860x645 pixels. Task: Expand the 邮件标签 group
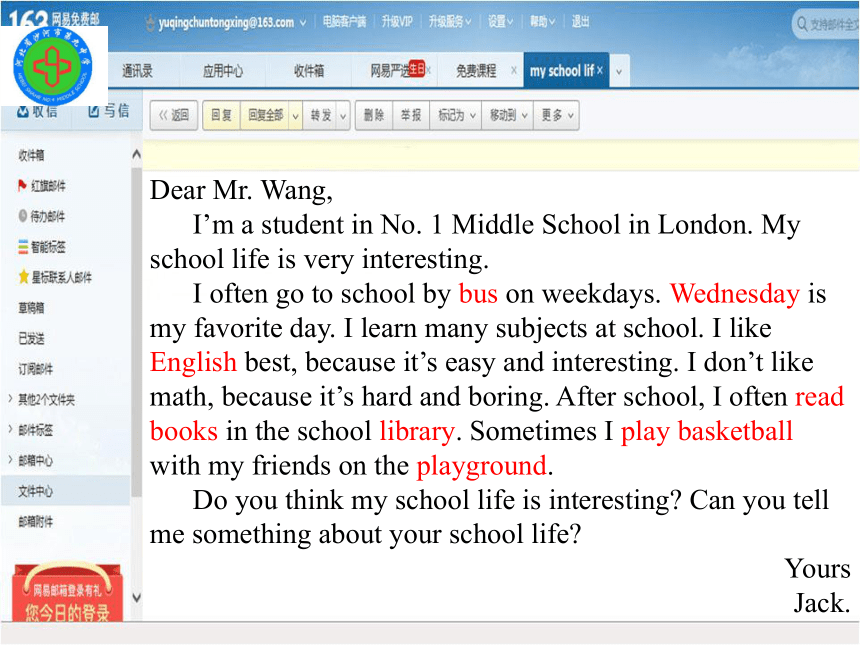pos(10,429)
